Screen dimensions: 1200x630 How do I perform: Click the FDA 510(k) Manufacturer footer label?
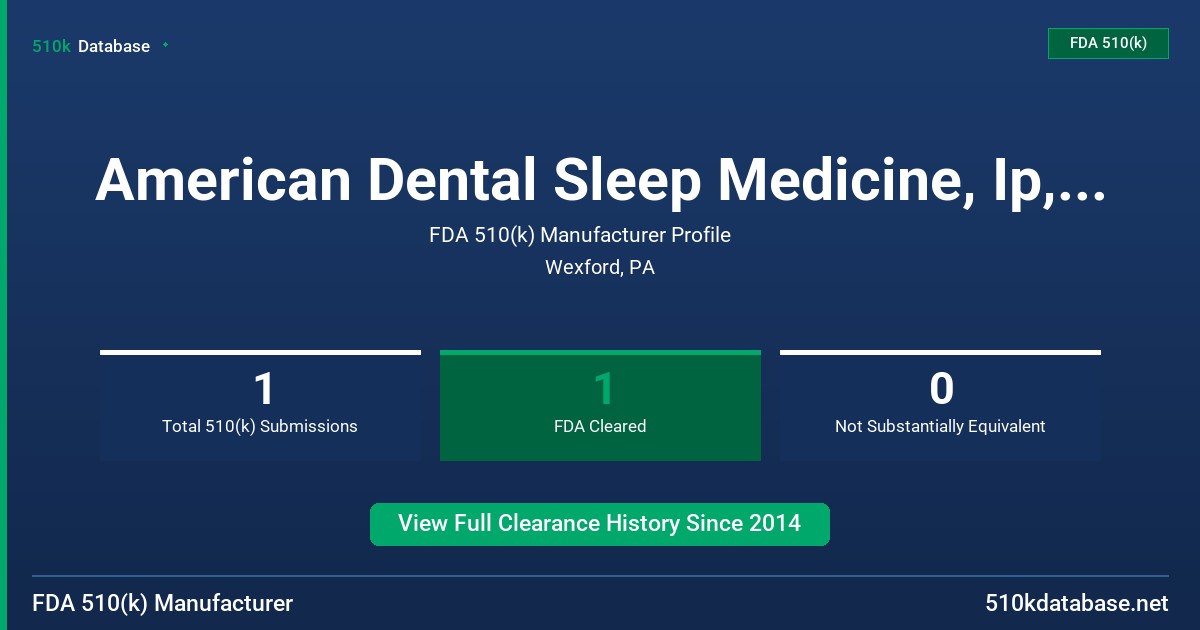pyautogui.click(x=163, y=603)
